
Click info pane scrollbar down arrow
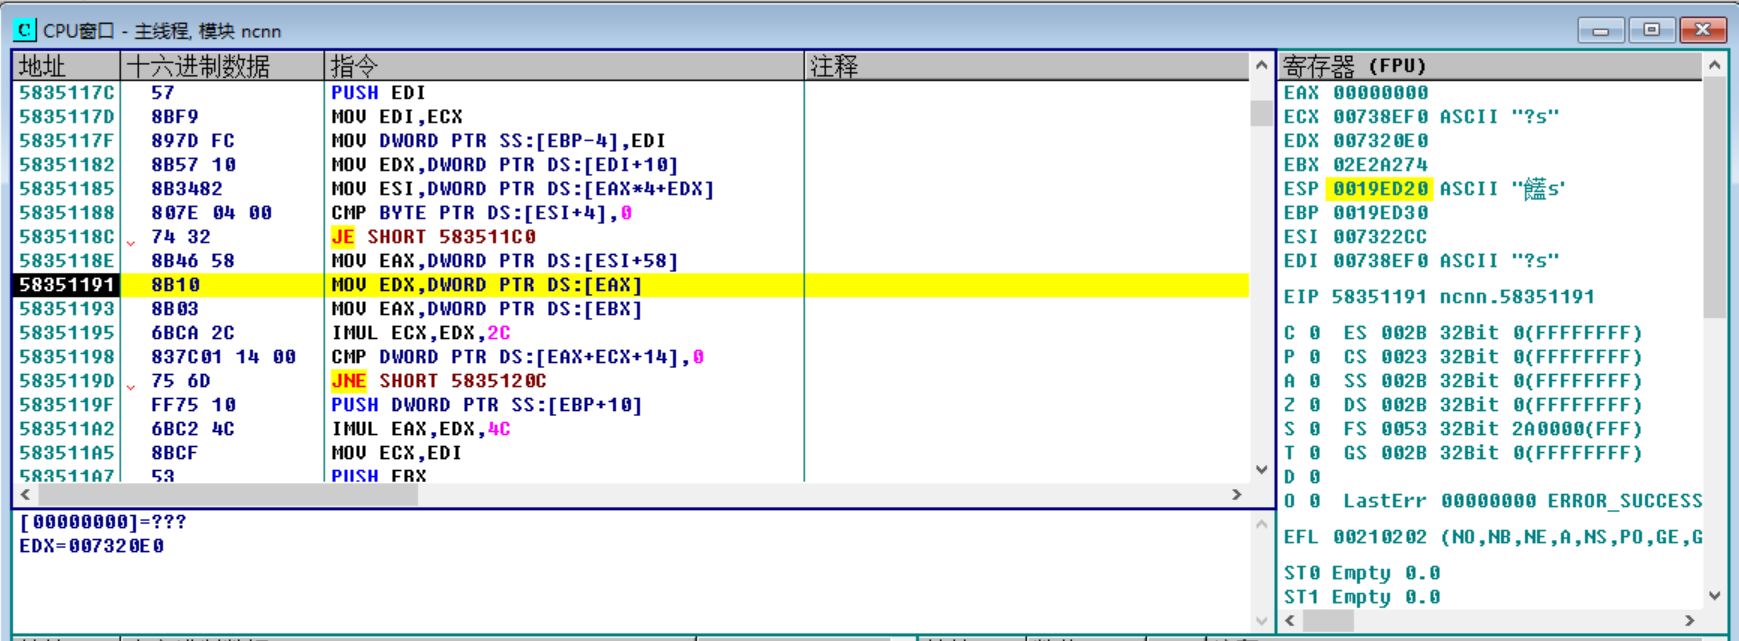(1262, 620)
